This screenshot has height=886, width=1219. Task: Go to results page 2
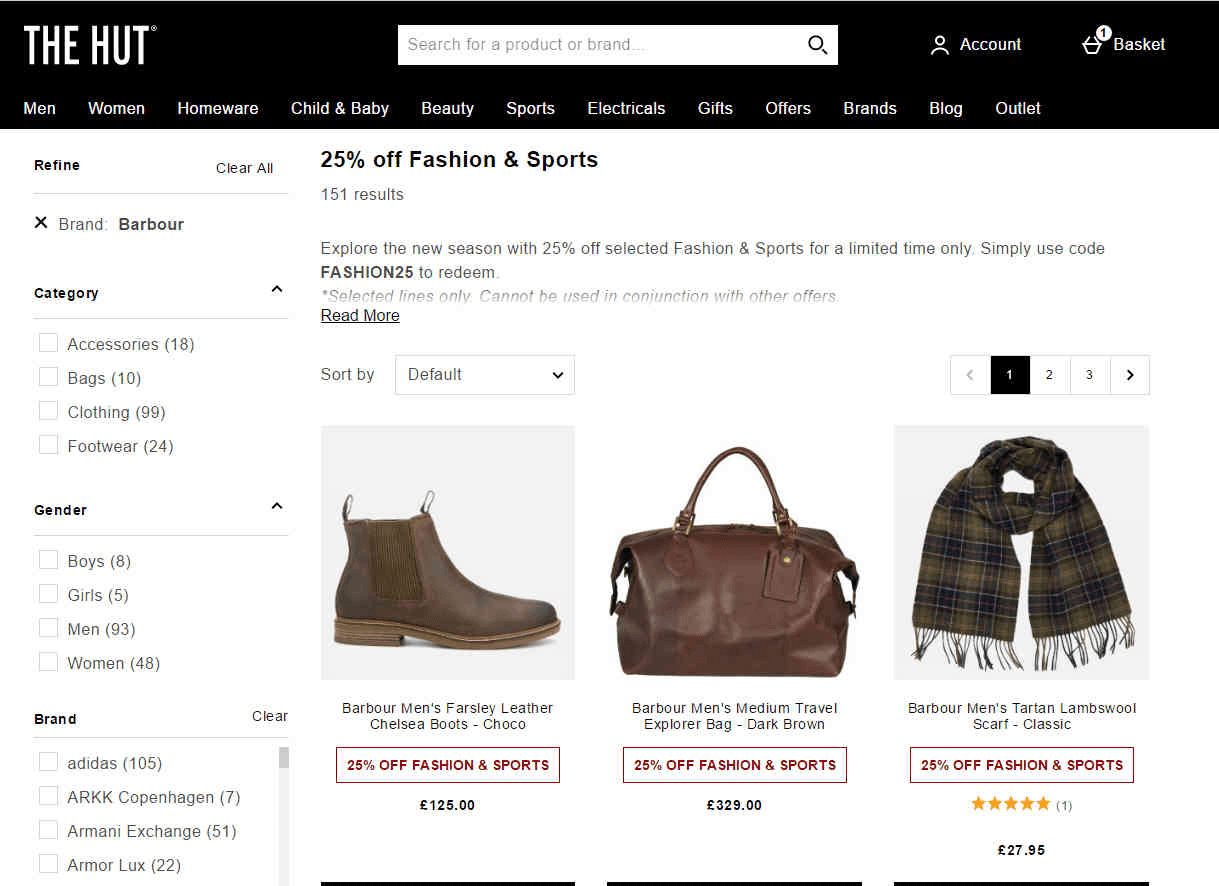1049,375
